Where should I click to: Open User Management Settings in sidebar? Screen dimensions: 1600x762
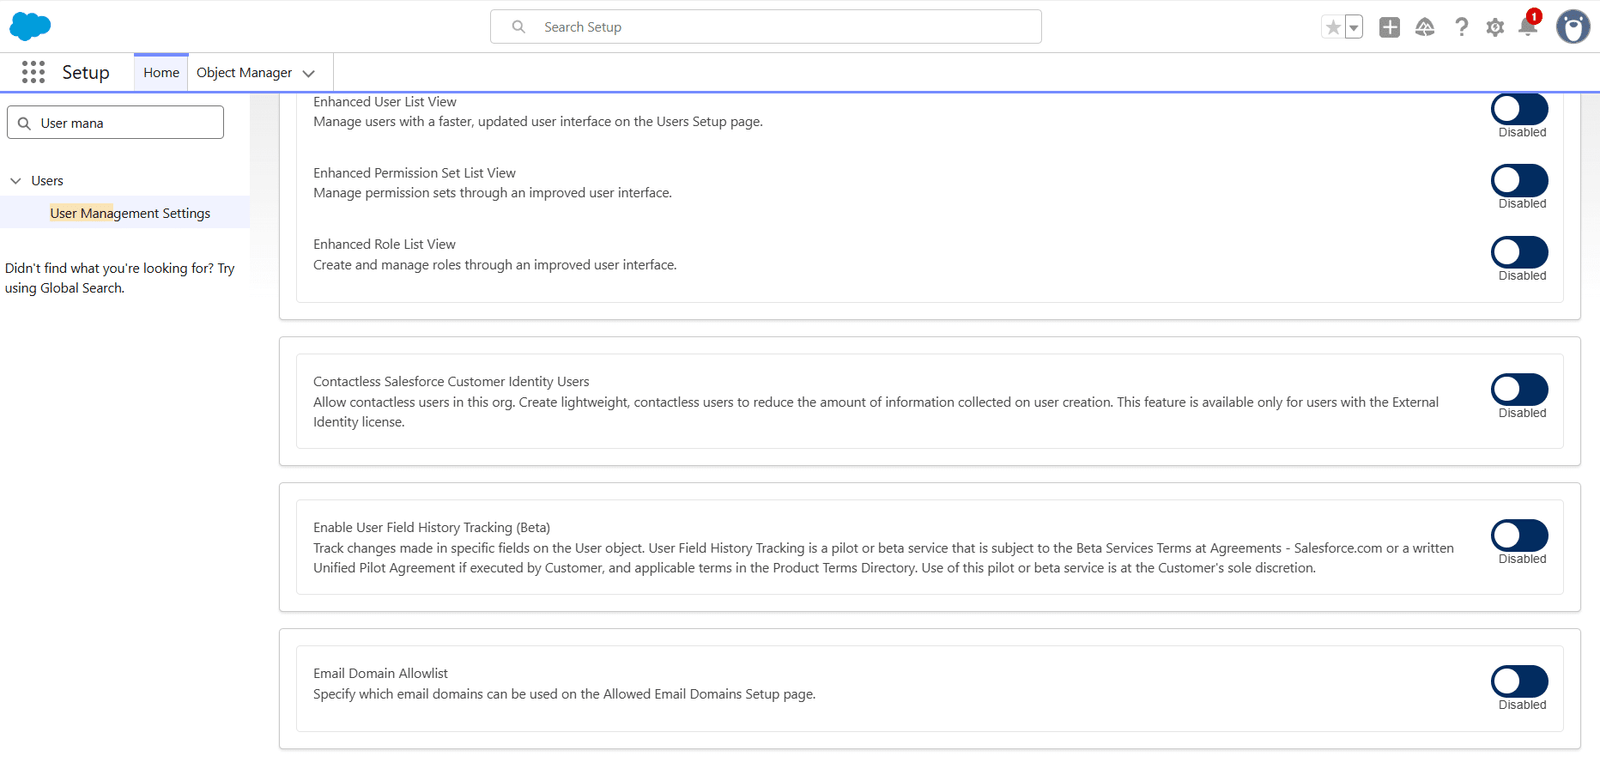click(x=130, y=213)
